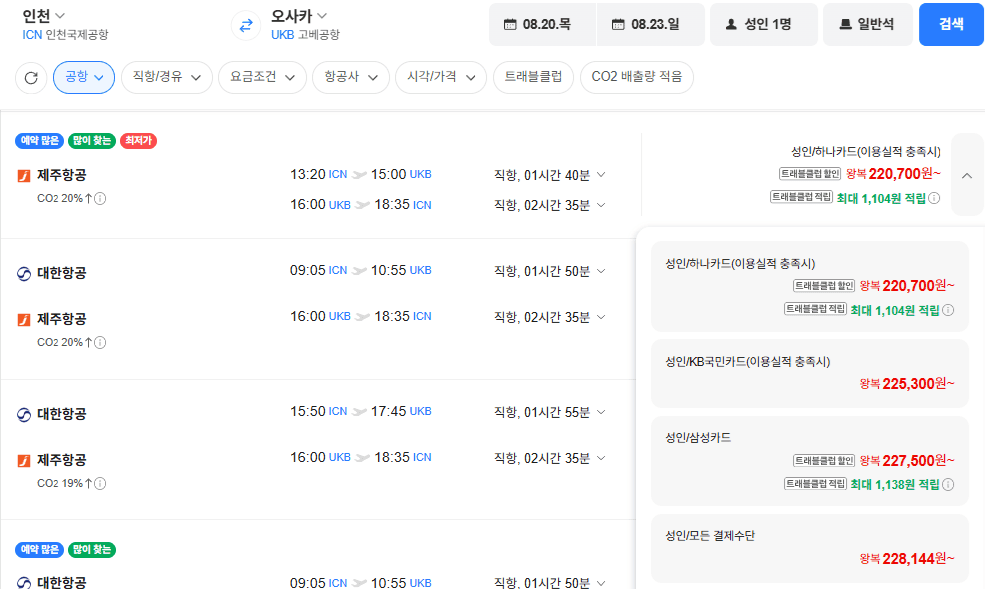The height and width of the screenshot is (589, 985).
Task: Change return date 08.23.일
Action: [651, 24]
